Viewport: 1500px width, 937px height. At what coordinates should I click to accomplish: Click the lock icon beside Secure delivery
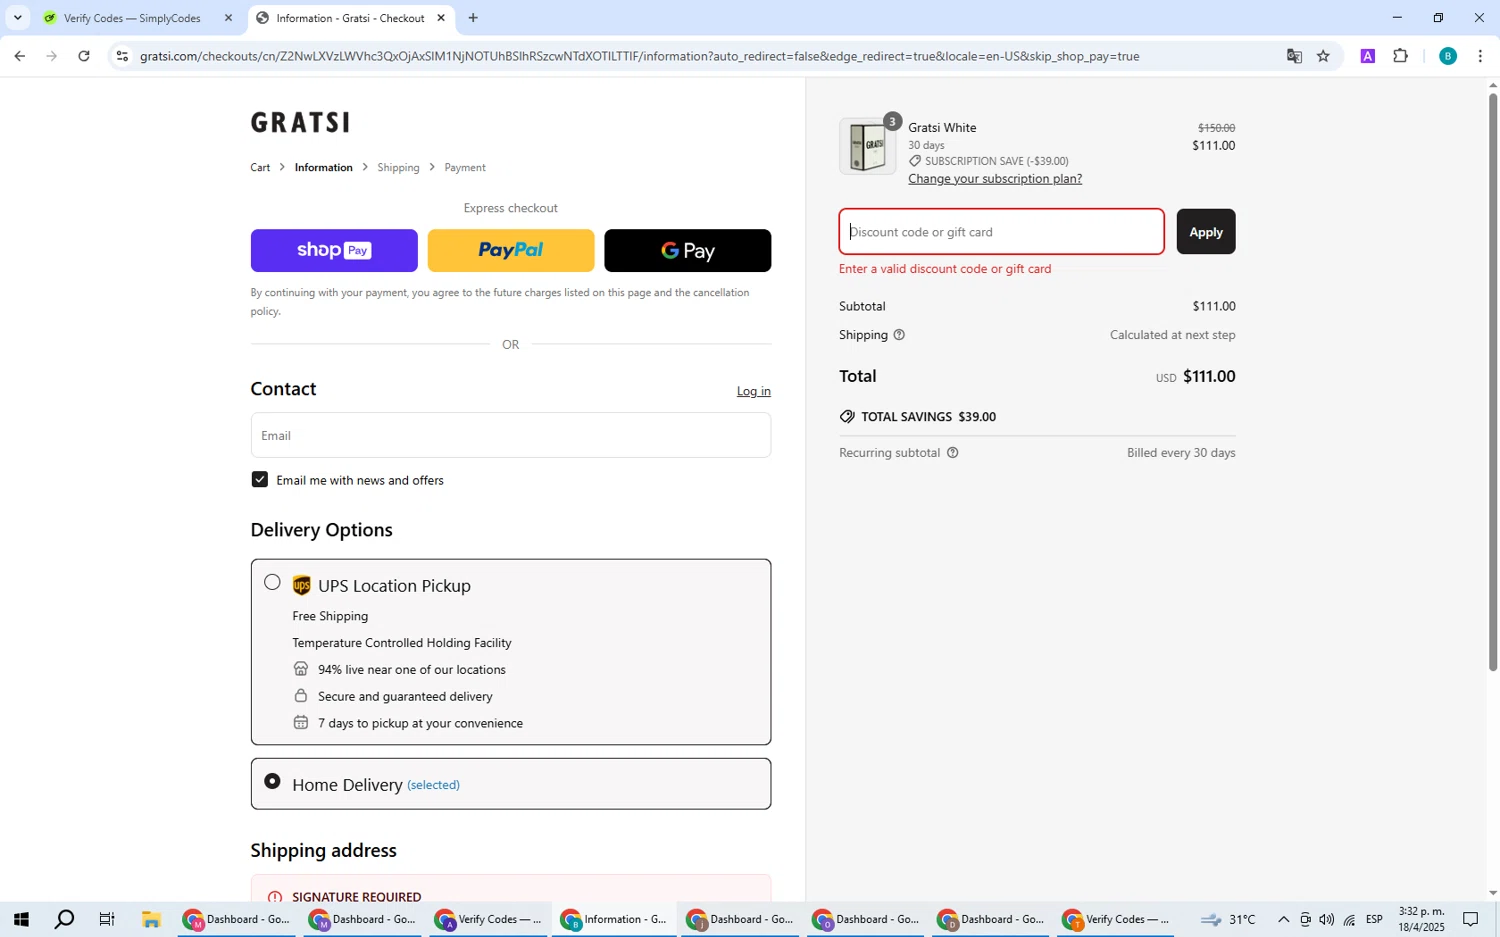tap(300, 696)
